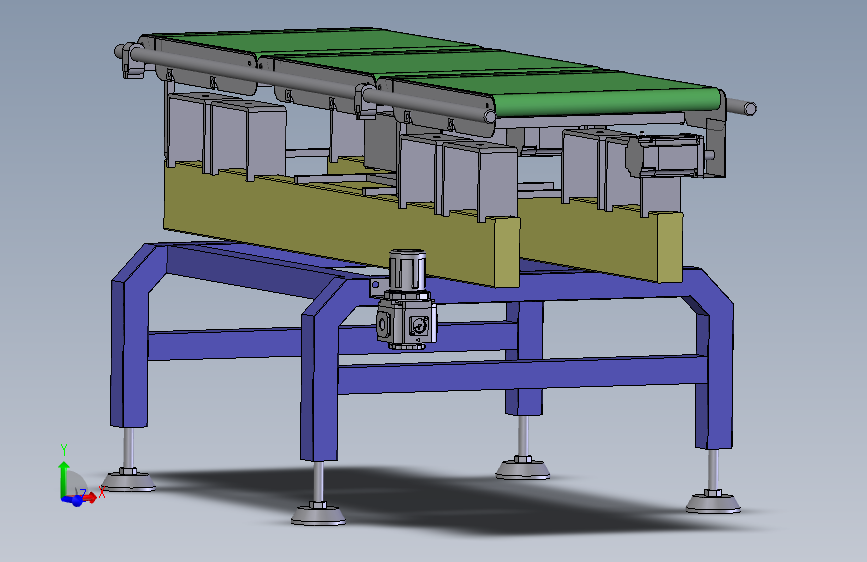This screenshot has height=562, width=867.
Task: Select the lower front cross brace of blue frame
Action: pos(523,374)
